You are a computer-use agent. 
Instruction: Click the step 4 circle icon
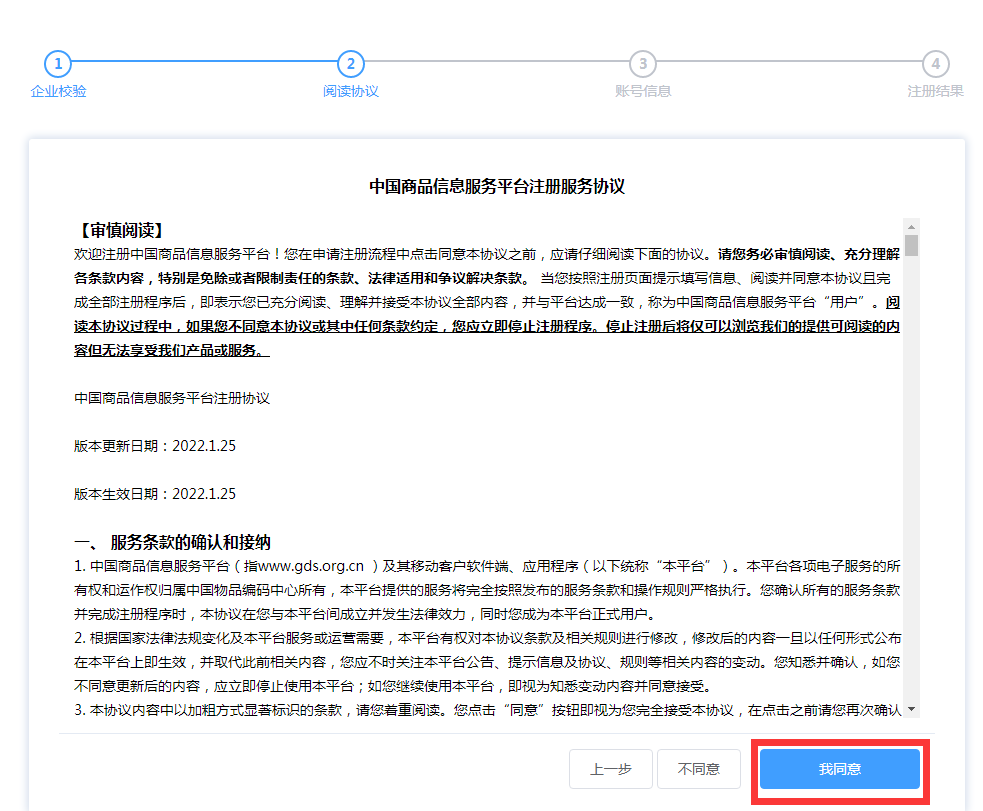click(935, 64)
